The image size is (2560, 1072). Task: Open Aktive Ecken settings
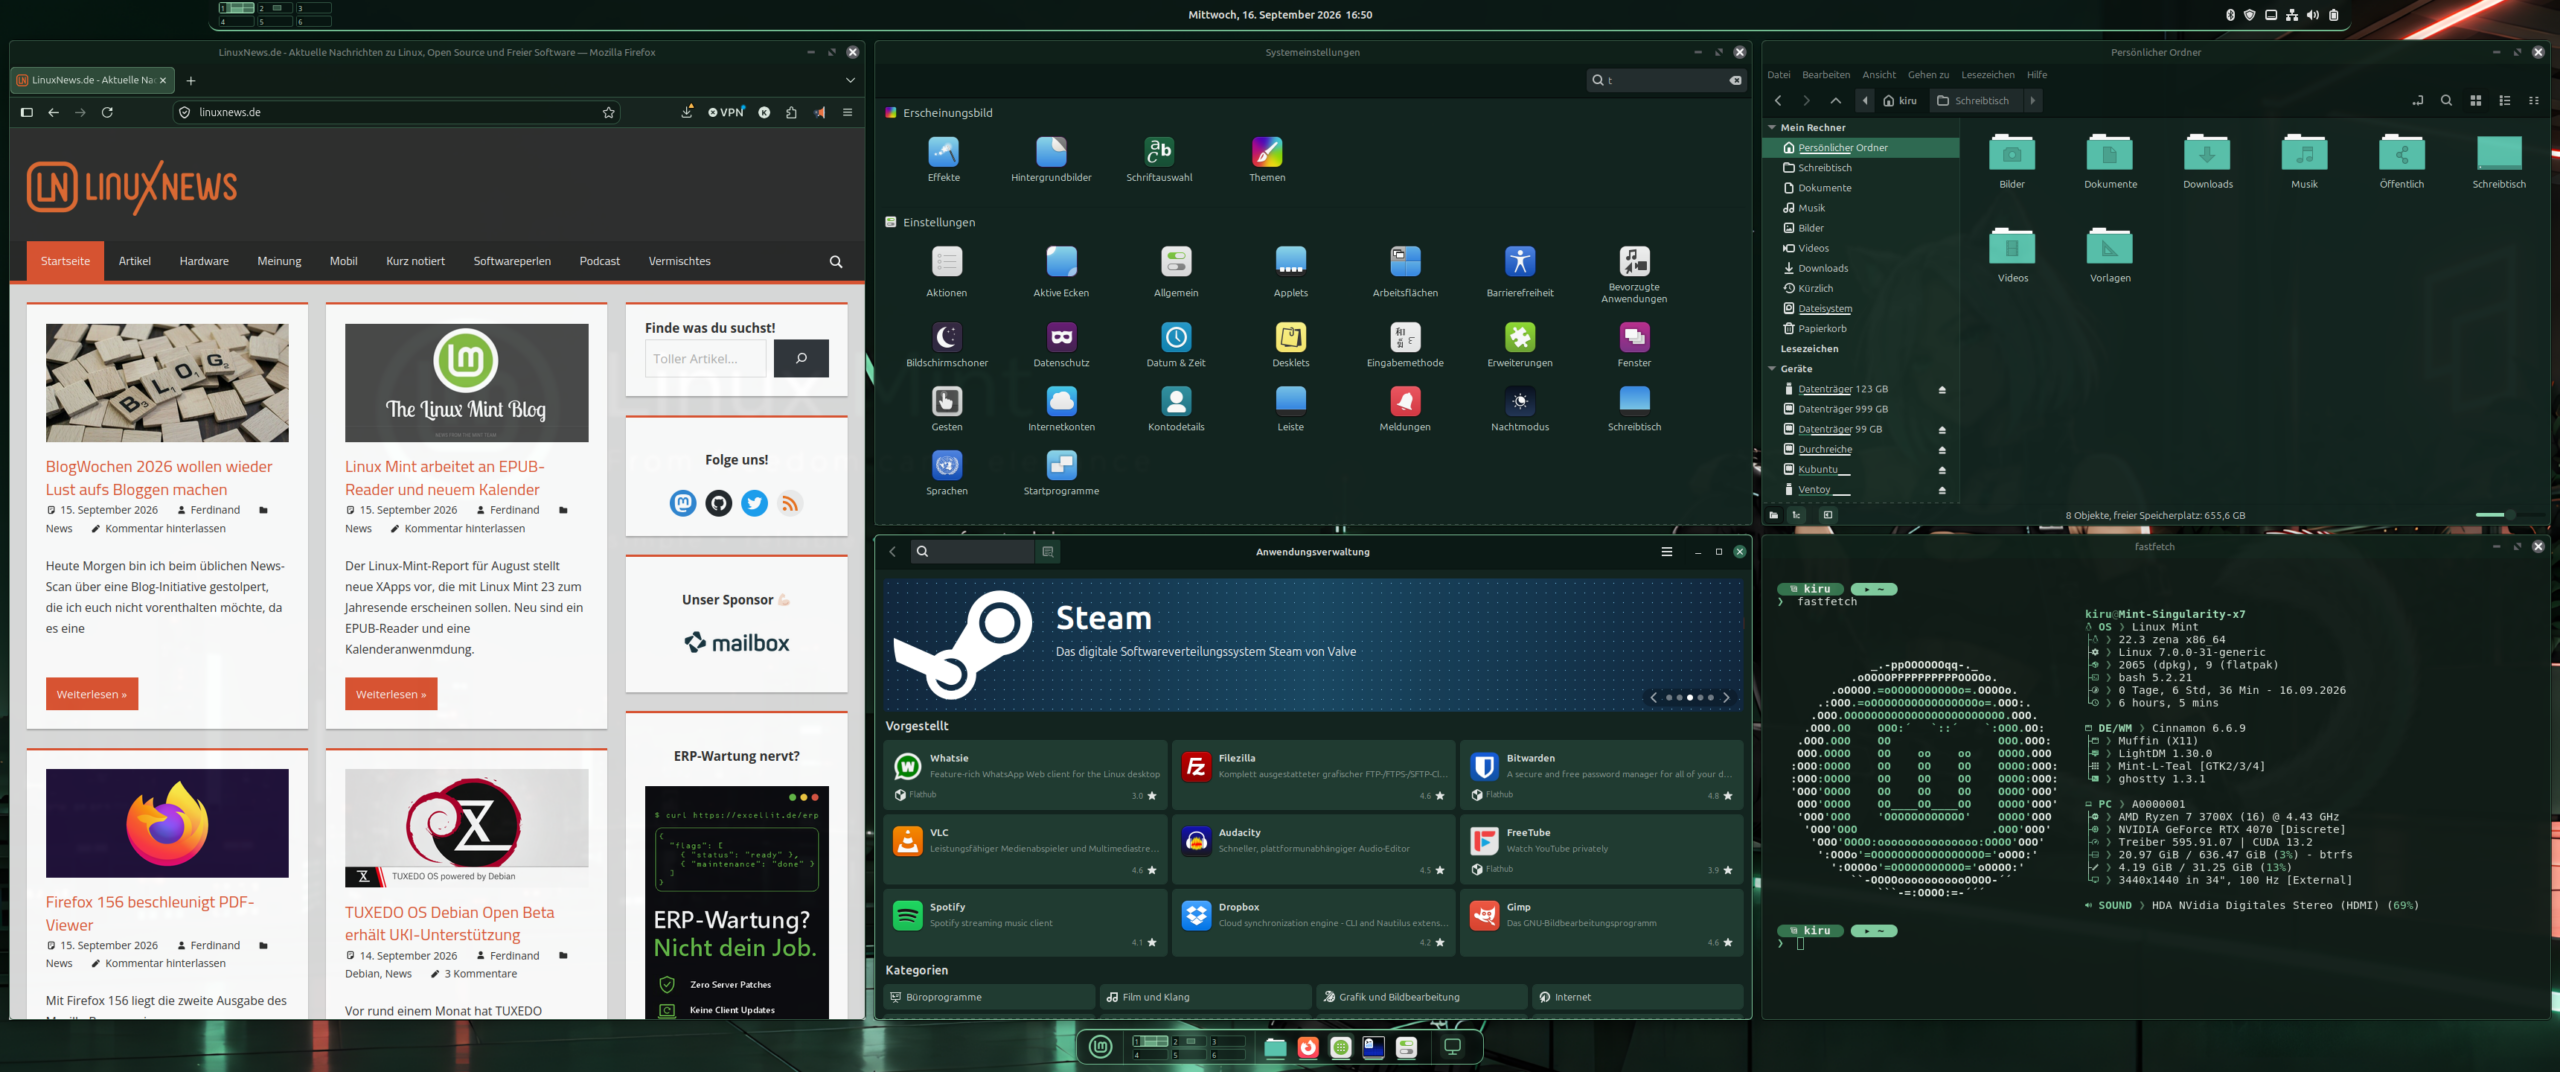tap(1061, 272)
